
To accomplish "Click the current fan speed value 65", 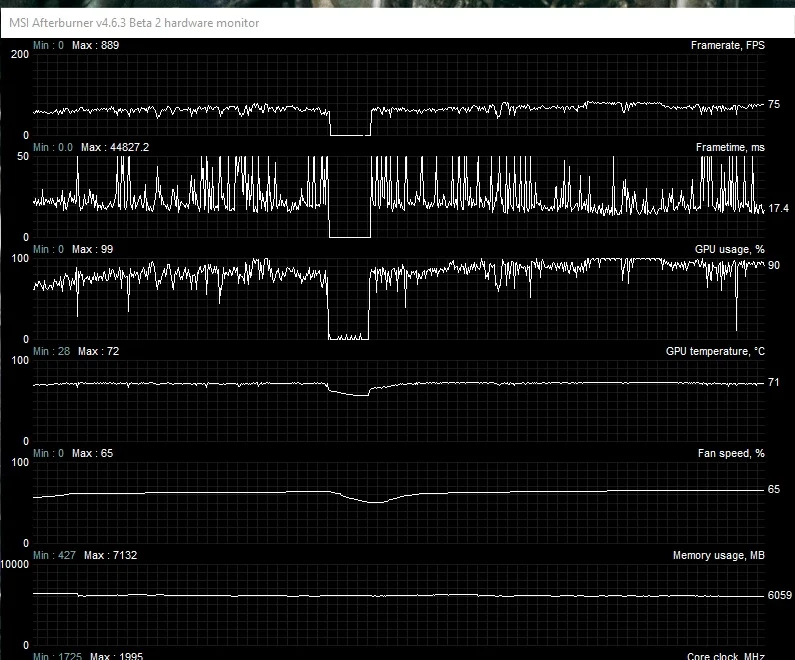I will (774, 490).
